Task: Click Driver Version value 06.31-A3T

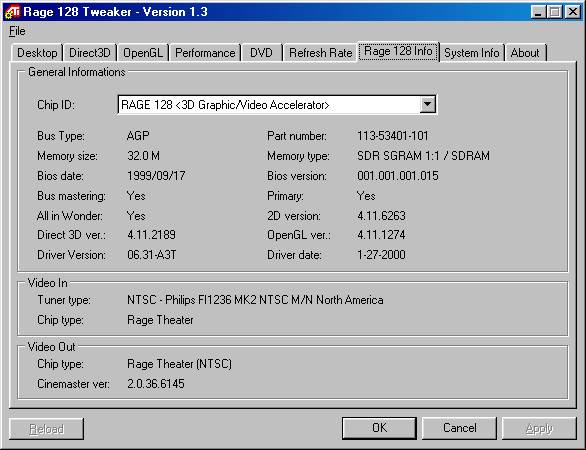Action: tap(152, 255)
